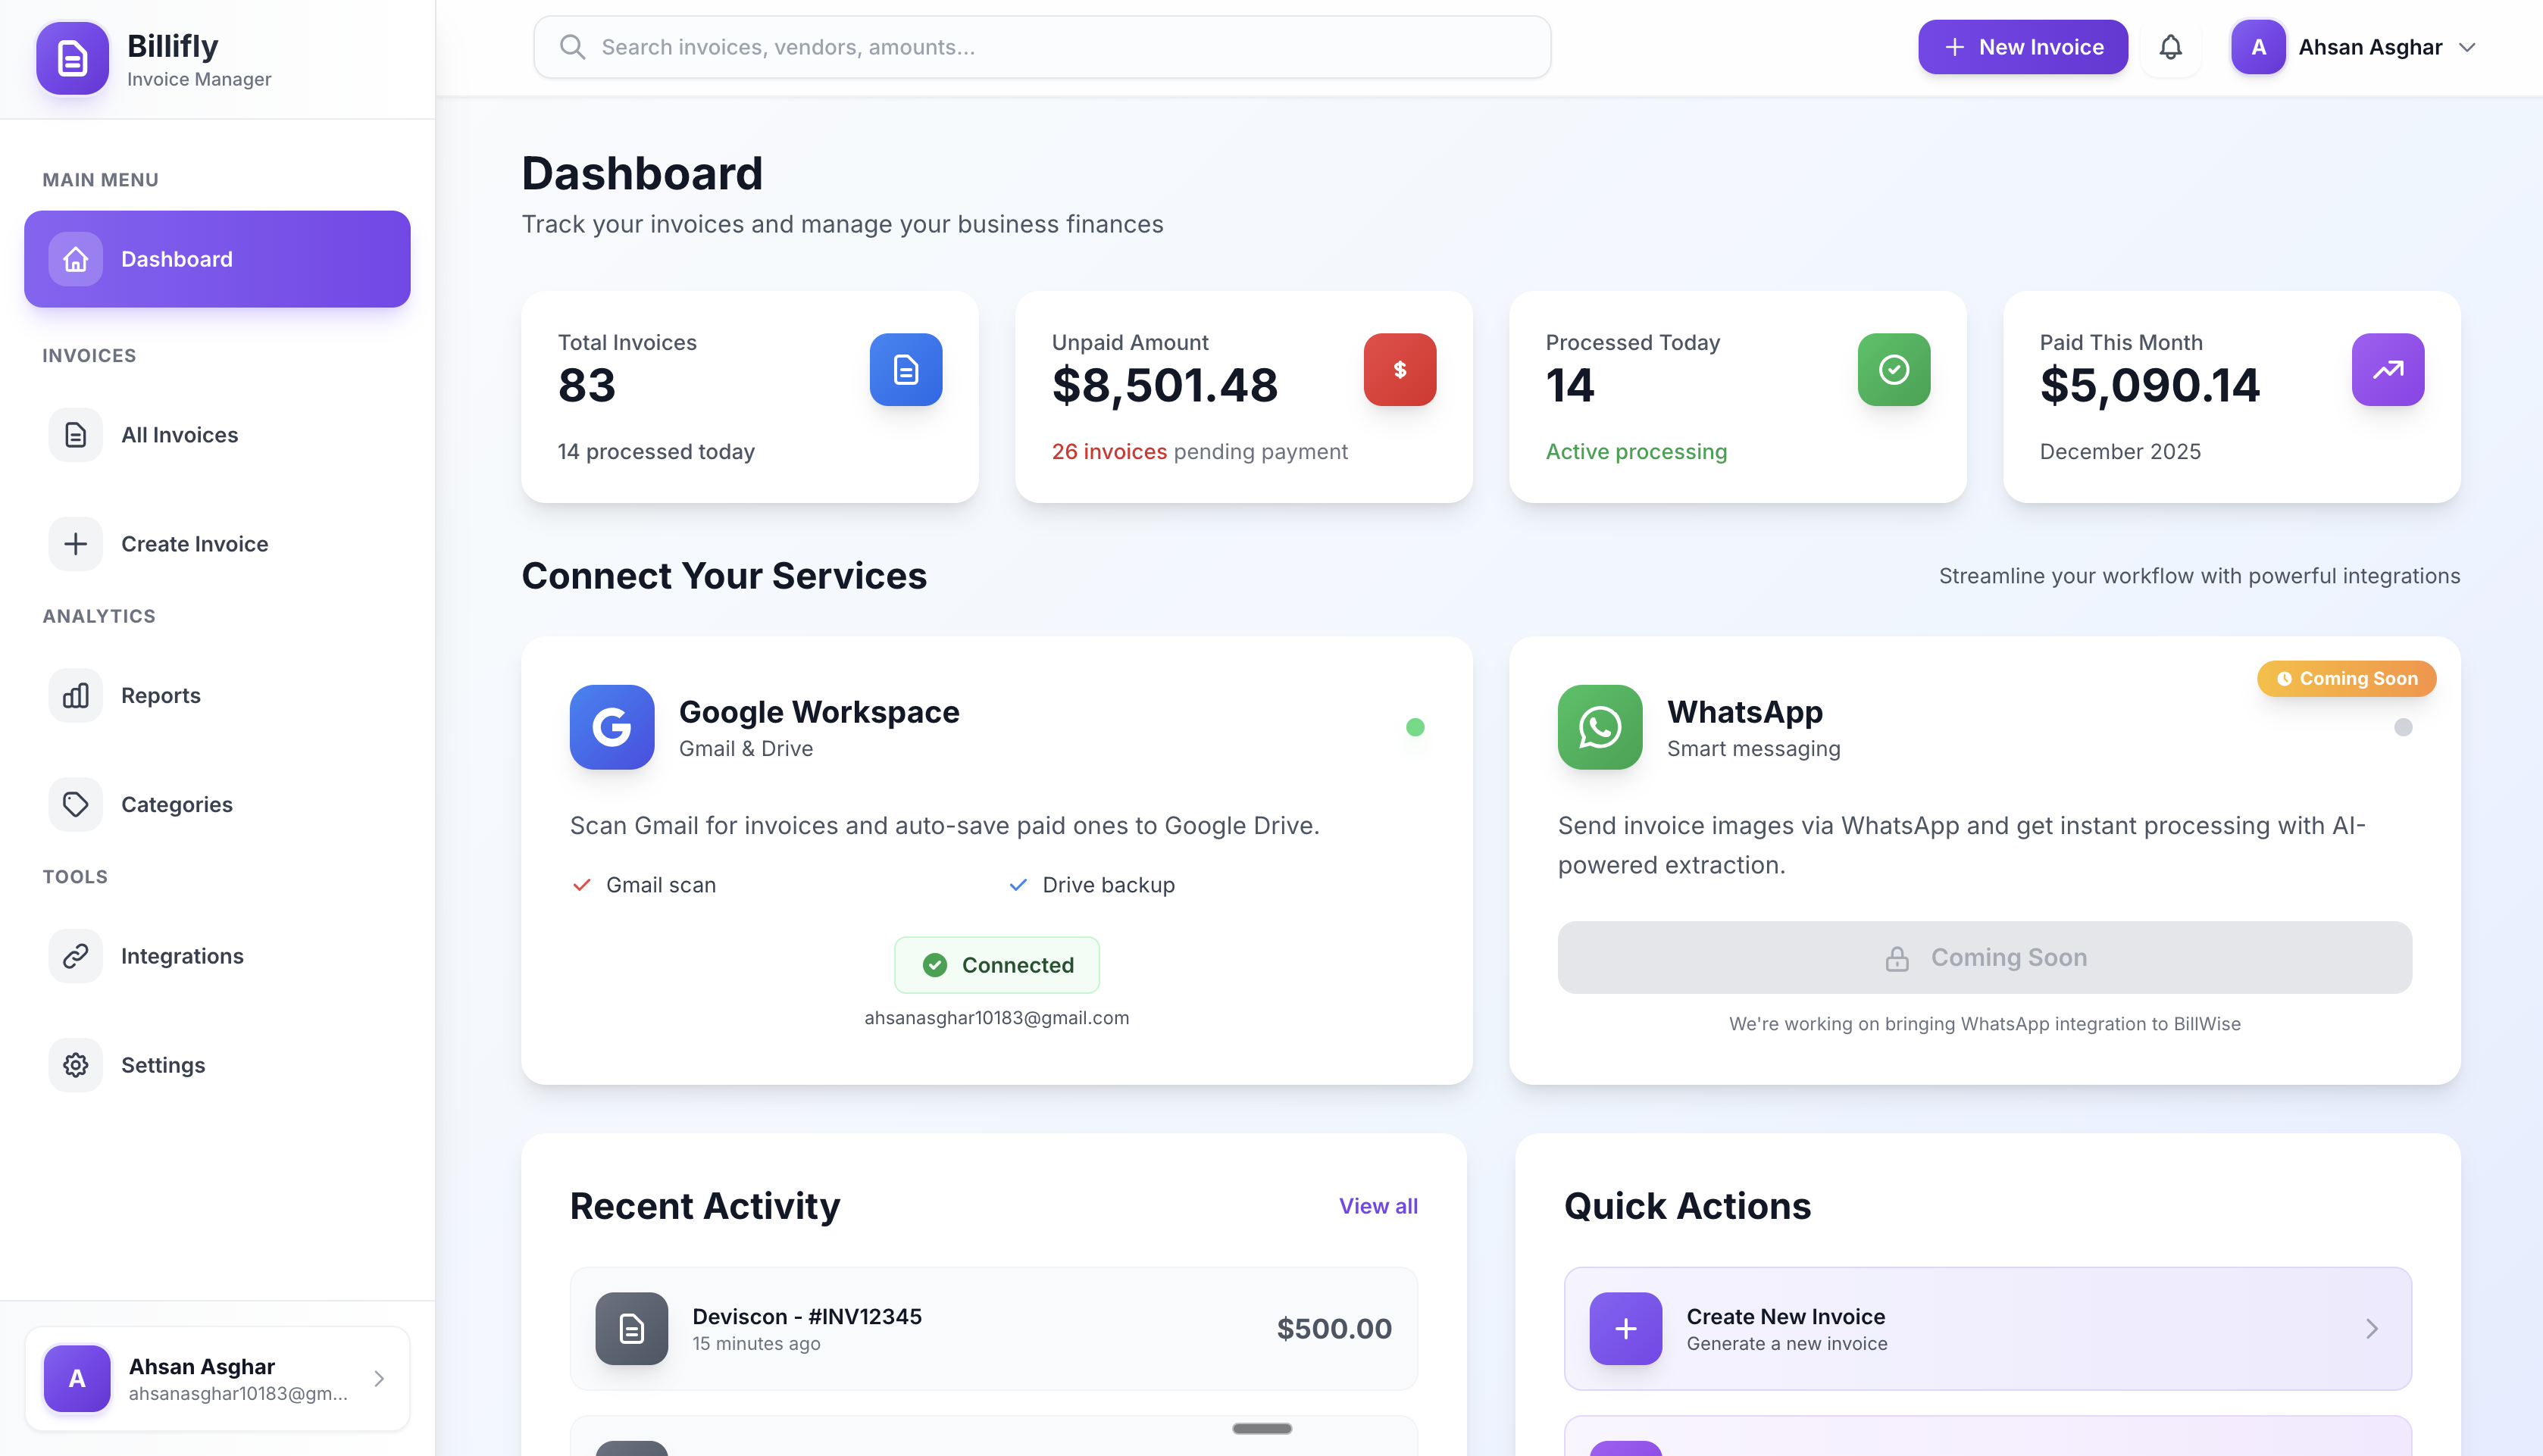This screenshot has width=2543, height=1456.
Task: Click the 15 minutes ago timestamp
Action: tap(756, 1344)
